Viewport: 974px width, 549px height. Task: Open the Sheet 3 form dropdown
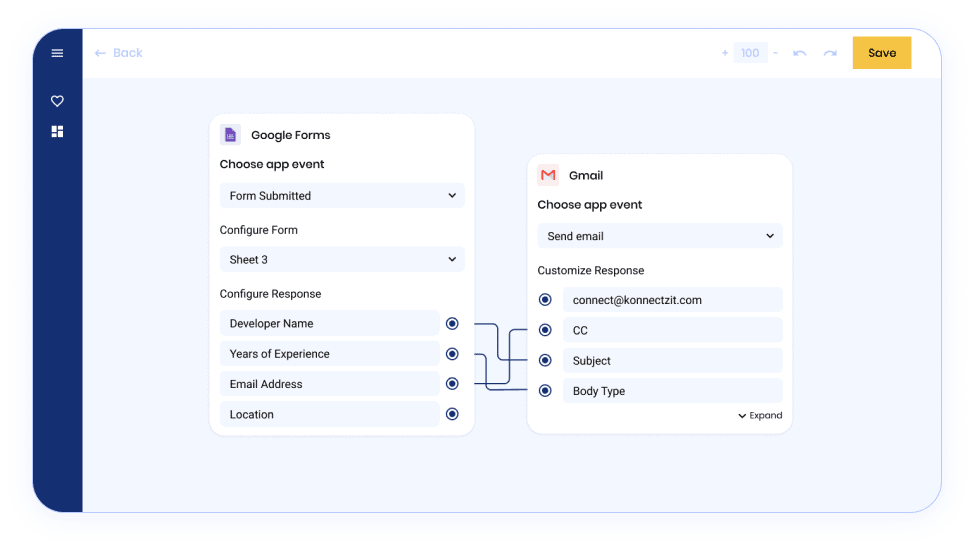(x=342, y=260)
